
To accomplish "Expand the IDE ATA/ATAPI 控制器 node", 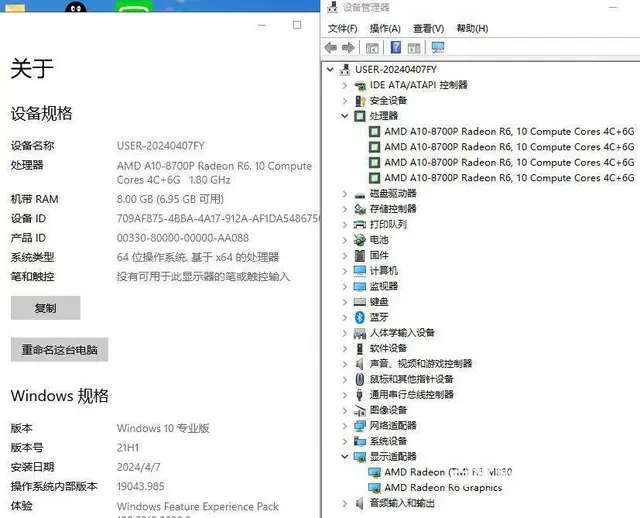I will [x=344, y=85].
